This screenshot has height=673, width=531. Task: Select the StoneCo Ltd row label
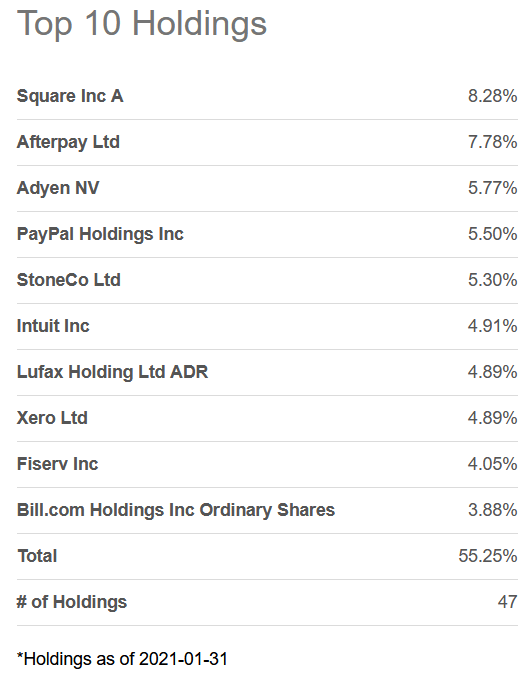(x=69, y=280)
